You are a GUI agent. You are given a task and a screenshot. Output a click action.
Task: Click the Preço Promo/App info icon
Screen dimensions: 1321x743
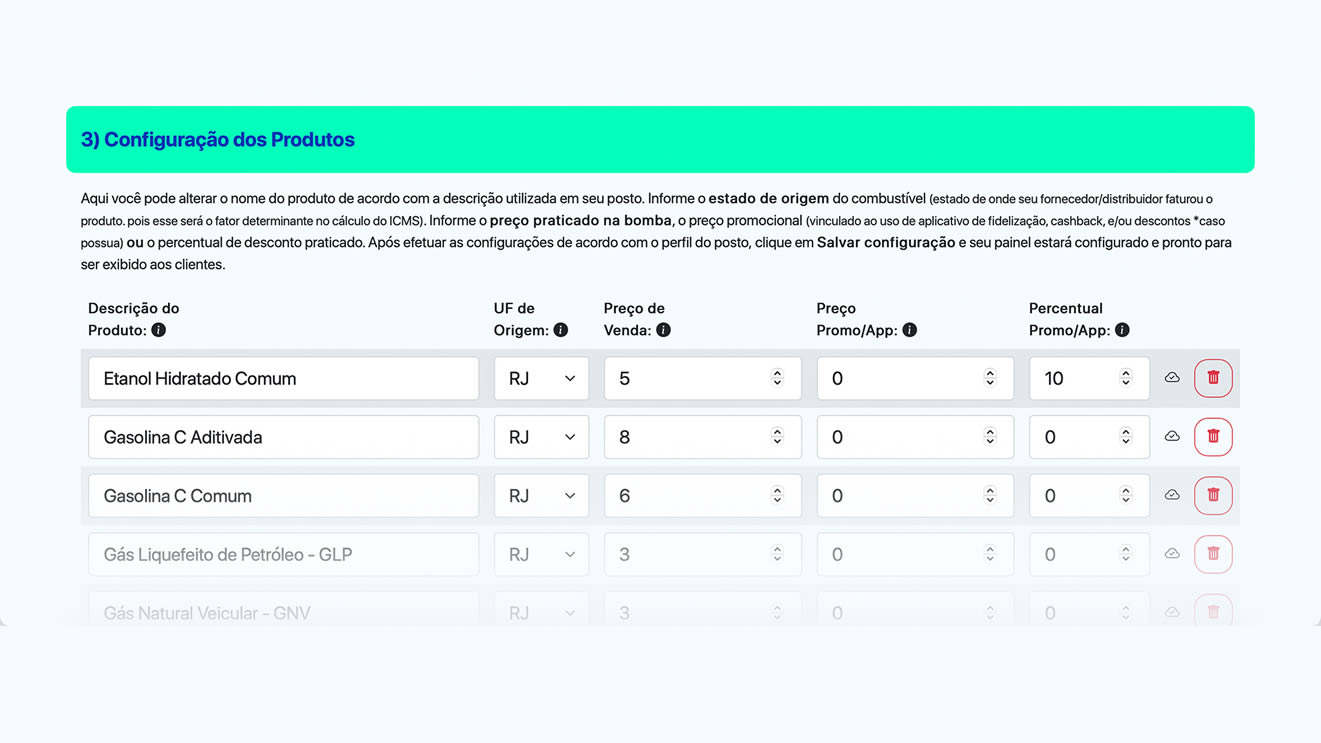[909, 330]
